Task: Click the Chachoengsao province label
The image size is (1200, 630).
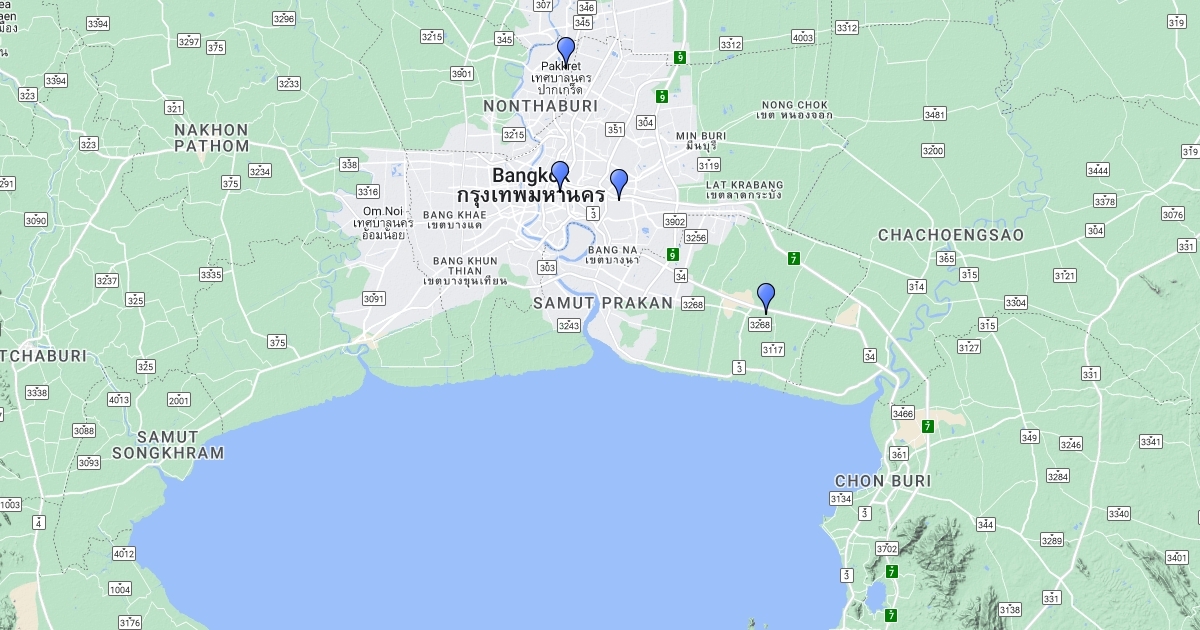Action: [951, 235]
